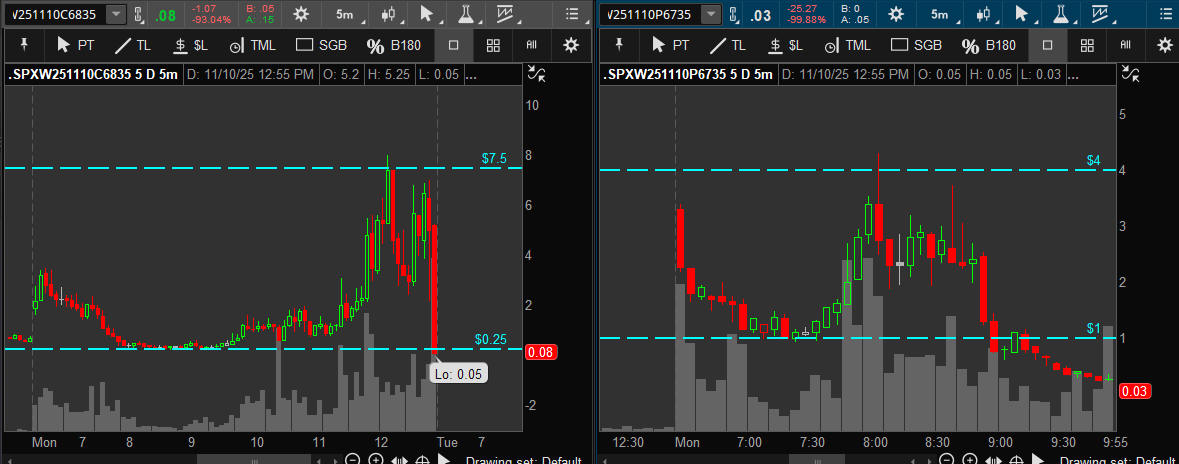Open the list menu in left chart header

[x=571, y=14]
